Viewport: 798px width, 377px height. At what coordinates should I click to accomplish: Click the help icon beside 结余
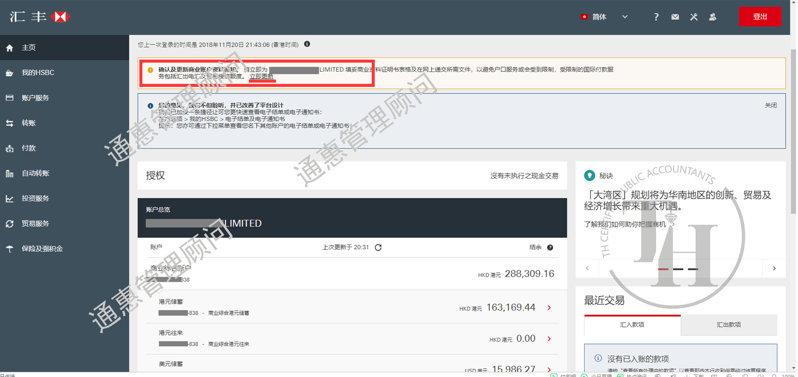(550, 247)
